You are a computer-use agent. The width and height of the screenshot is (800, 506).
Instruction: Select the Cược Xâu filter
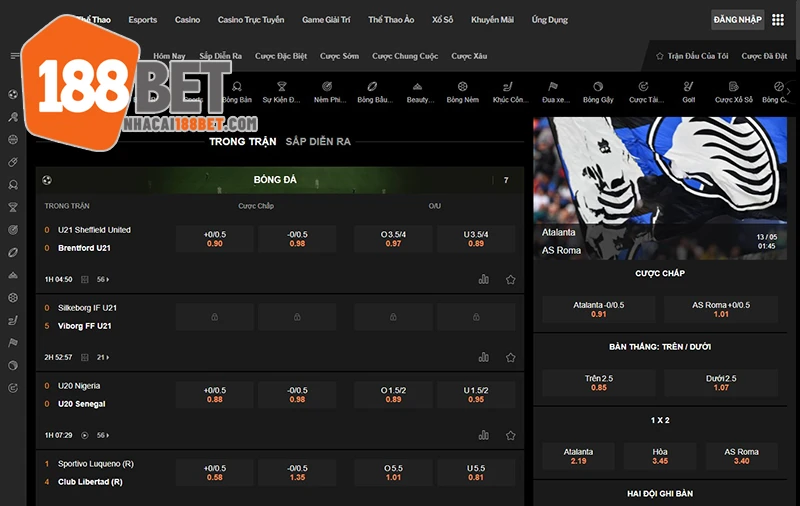(x=469, y=56)
